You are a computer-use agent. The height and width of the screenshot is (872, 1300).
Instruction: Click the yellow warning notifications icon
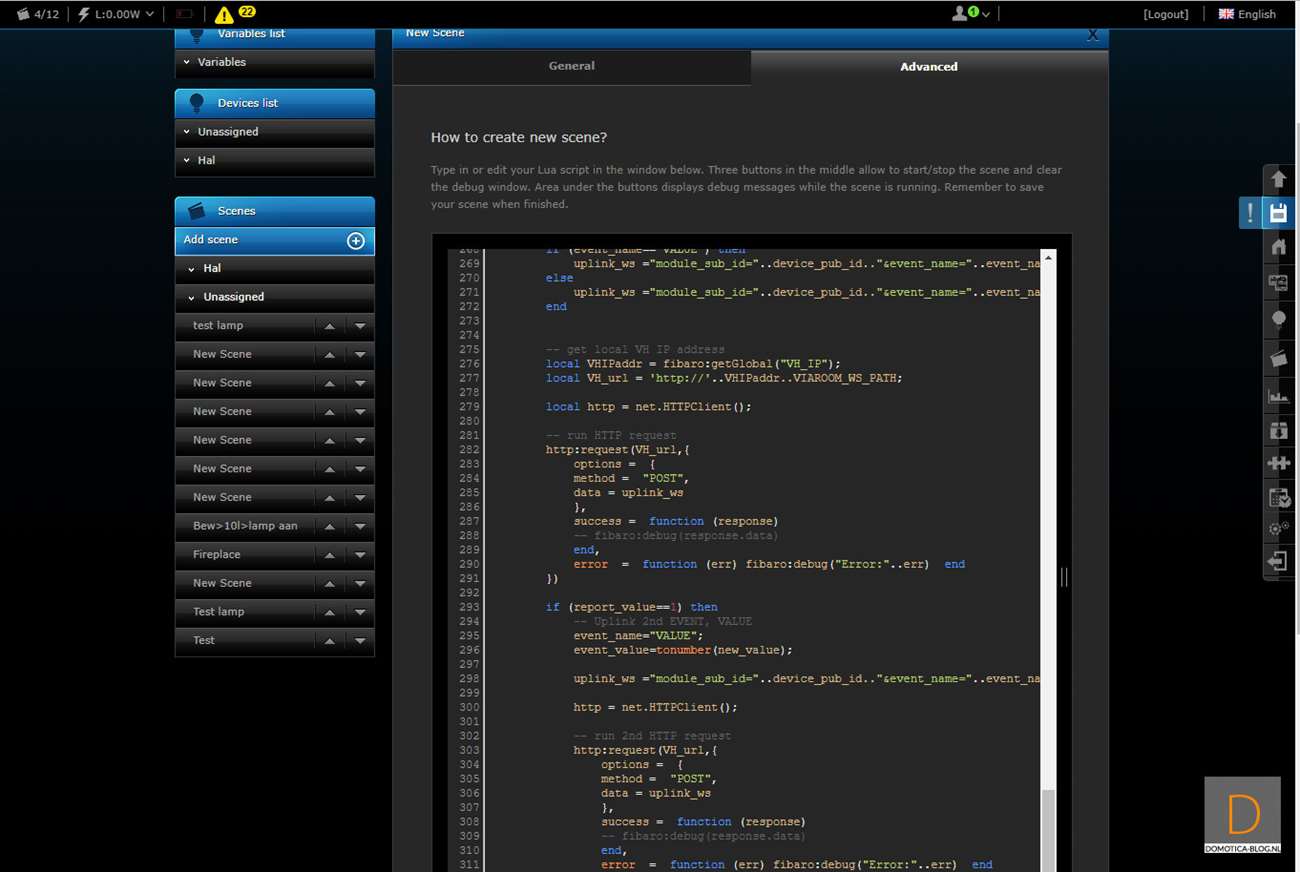[224, 14]
